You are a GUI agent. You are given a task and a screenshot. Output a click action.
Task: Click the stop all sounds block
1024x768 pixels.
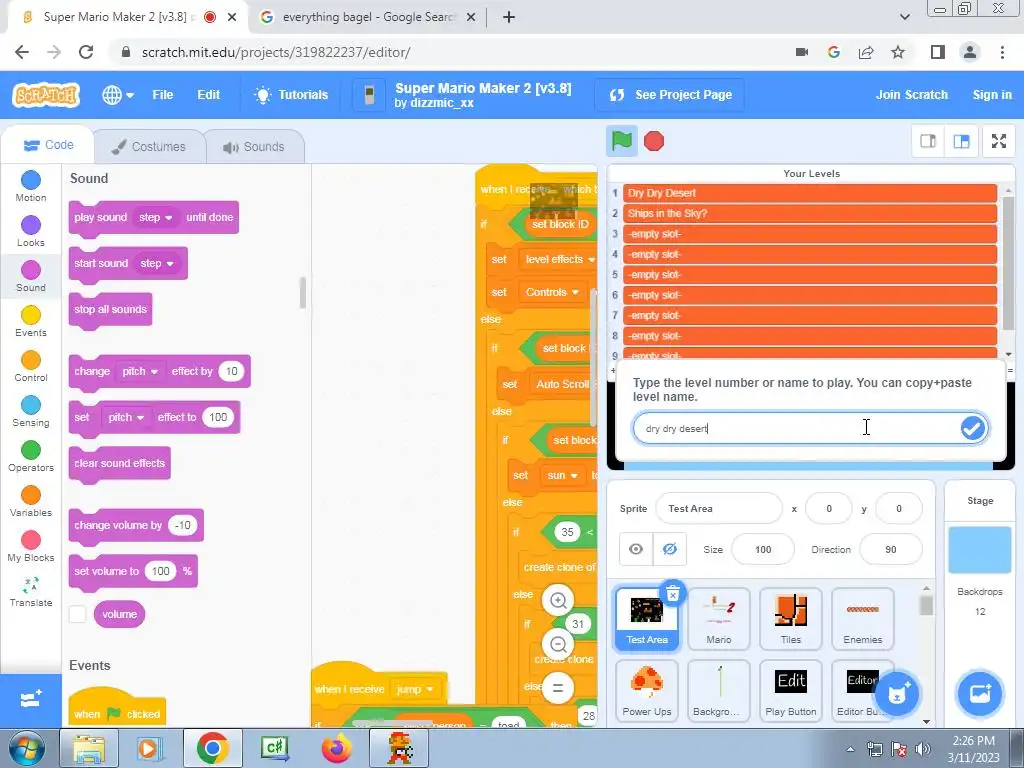110,310
